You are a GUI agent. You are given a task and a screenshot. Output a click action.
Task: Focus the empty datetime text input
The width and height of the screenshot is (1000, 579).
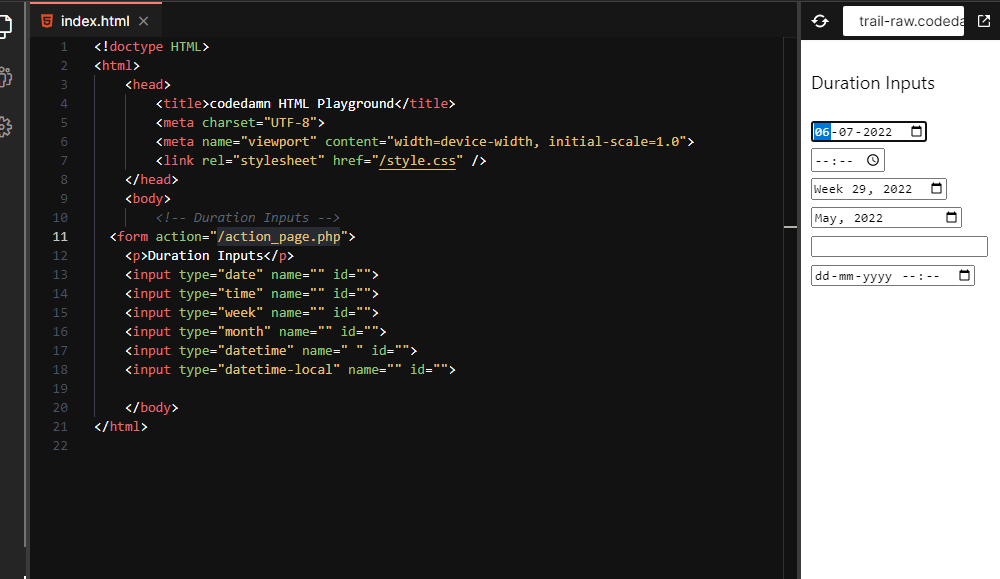point(898,247)
